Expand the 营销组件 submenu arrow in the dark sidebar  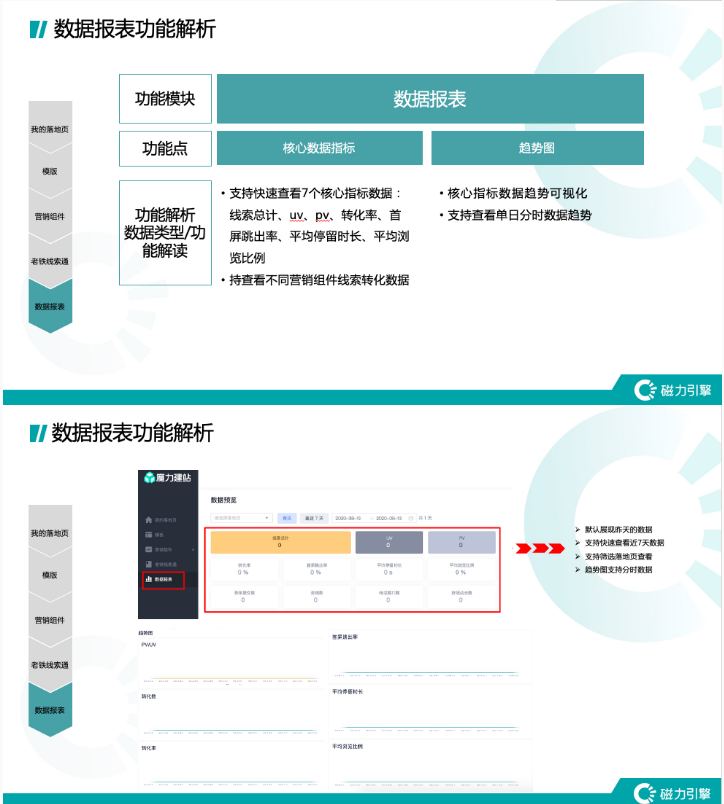pyautogui.click(x=193, y=550)
